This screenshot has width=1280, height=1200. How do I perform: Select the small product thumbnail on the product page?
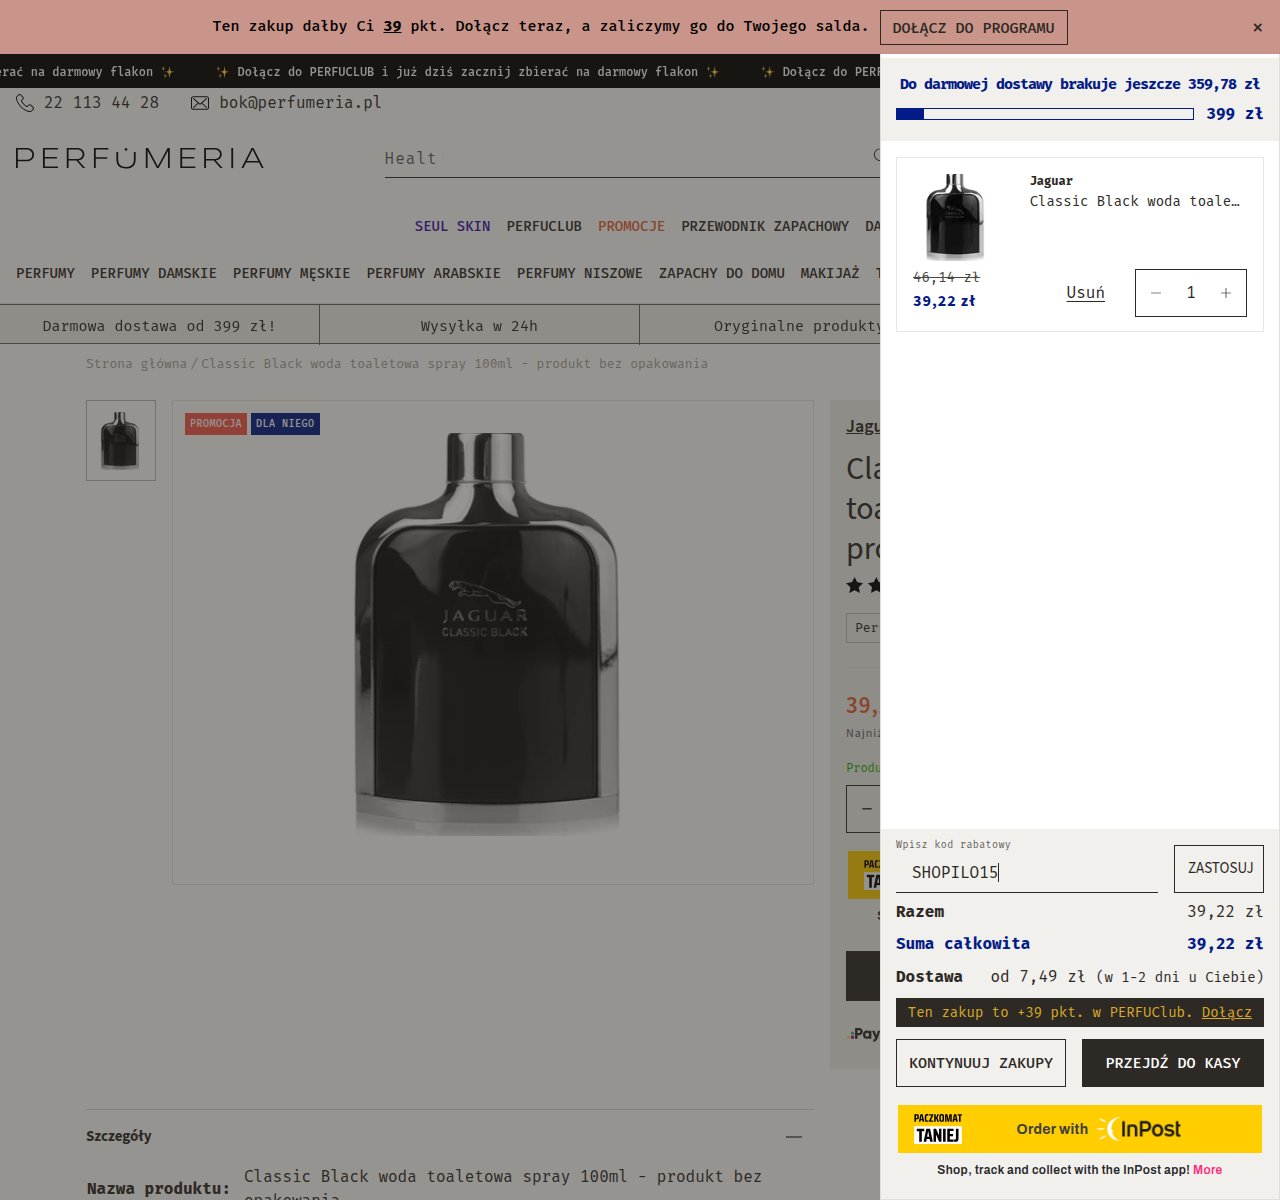click(x=121, y=441)
